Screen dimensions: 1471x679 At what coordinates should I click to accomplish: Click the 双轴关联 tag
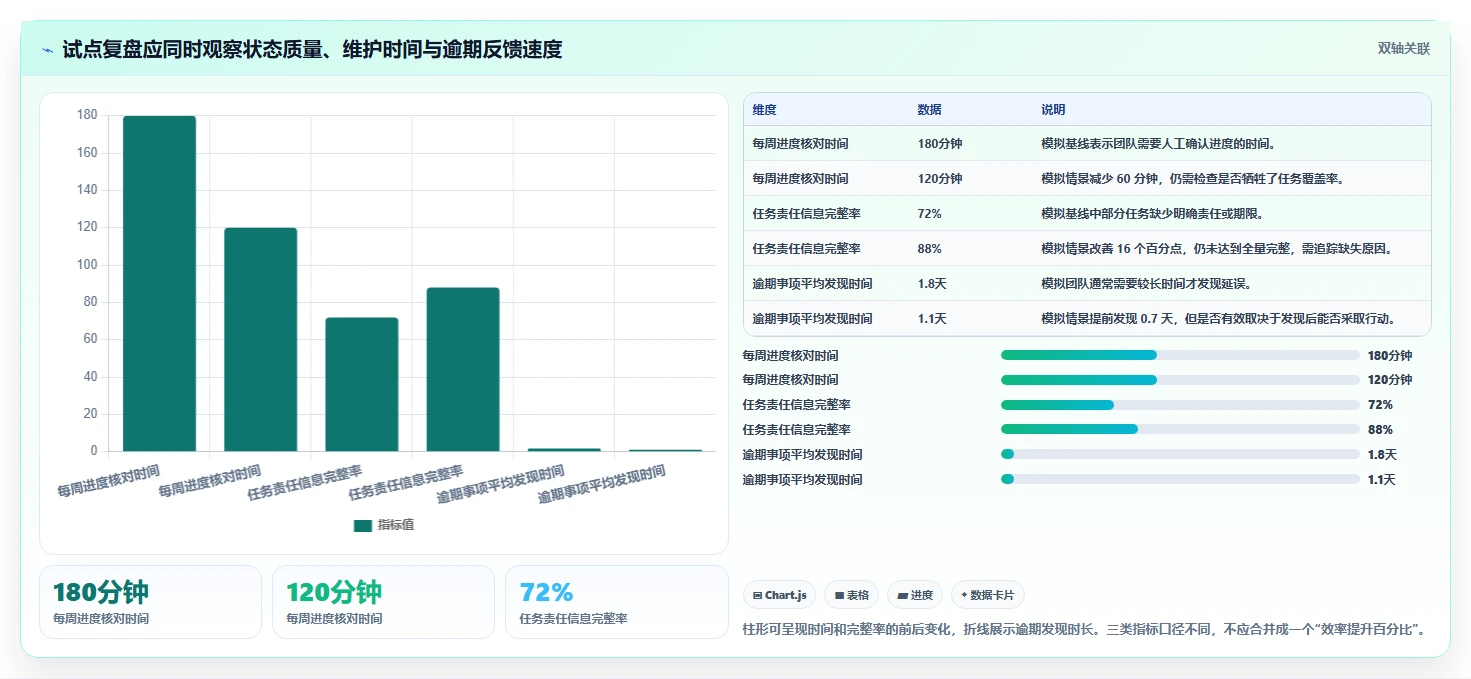click(1404, 49)
